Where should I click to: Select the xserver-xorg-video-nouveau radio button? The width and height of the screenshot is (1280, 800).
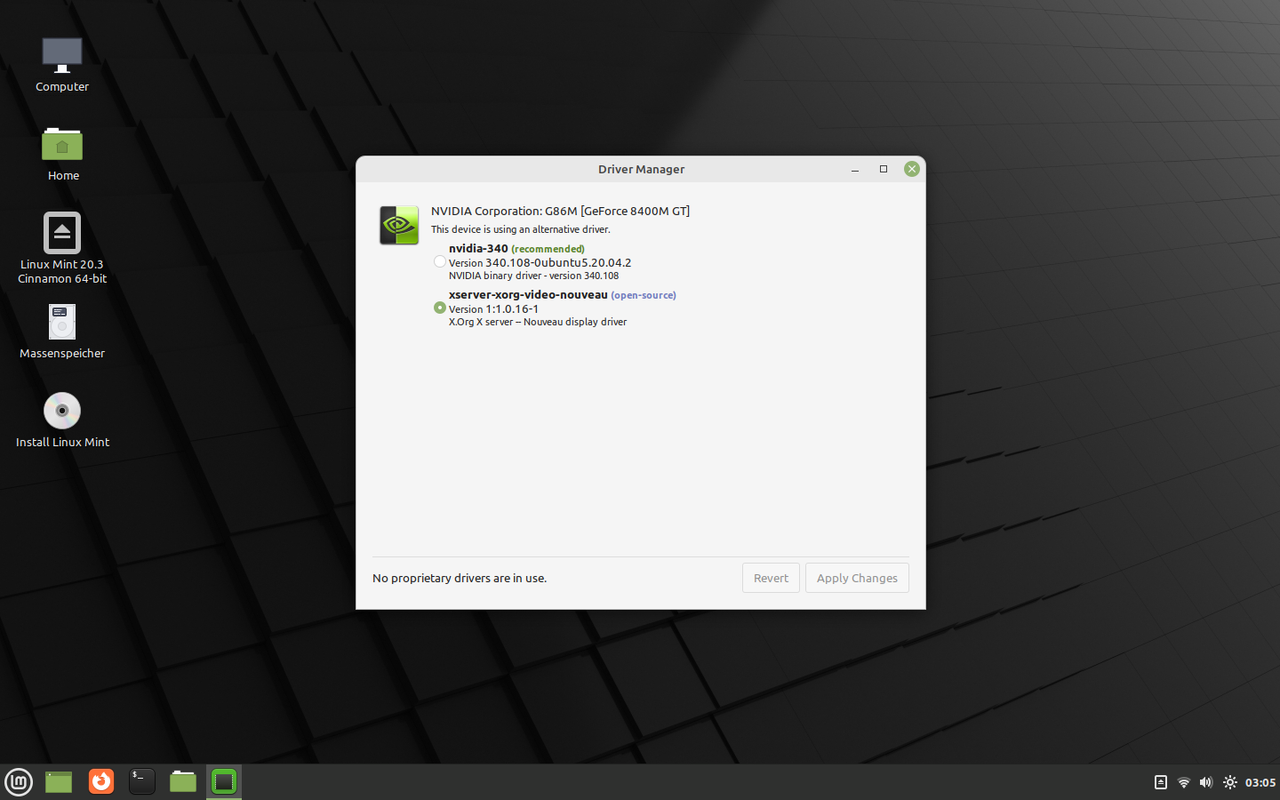(440, 308)
